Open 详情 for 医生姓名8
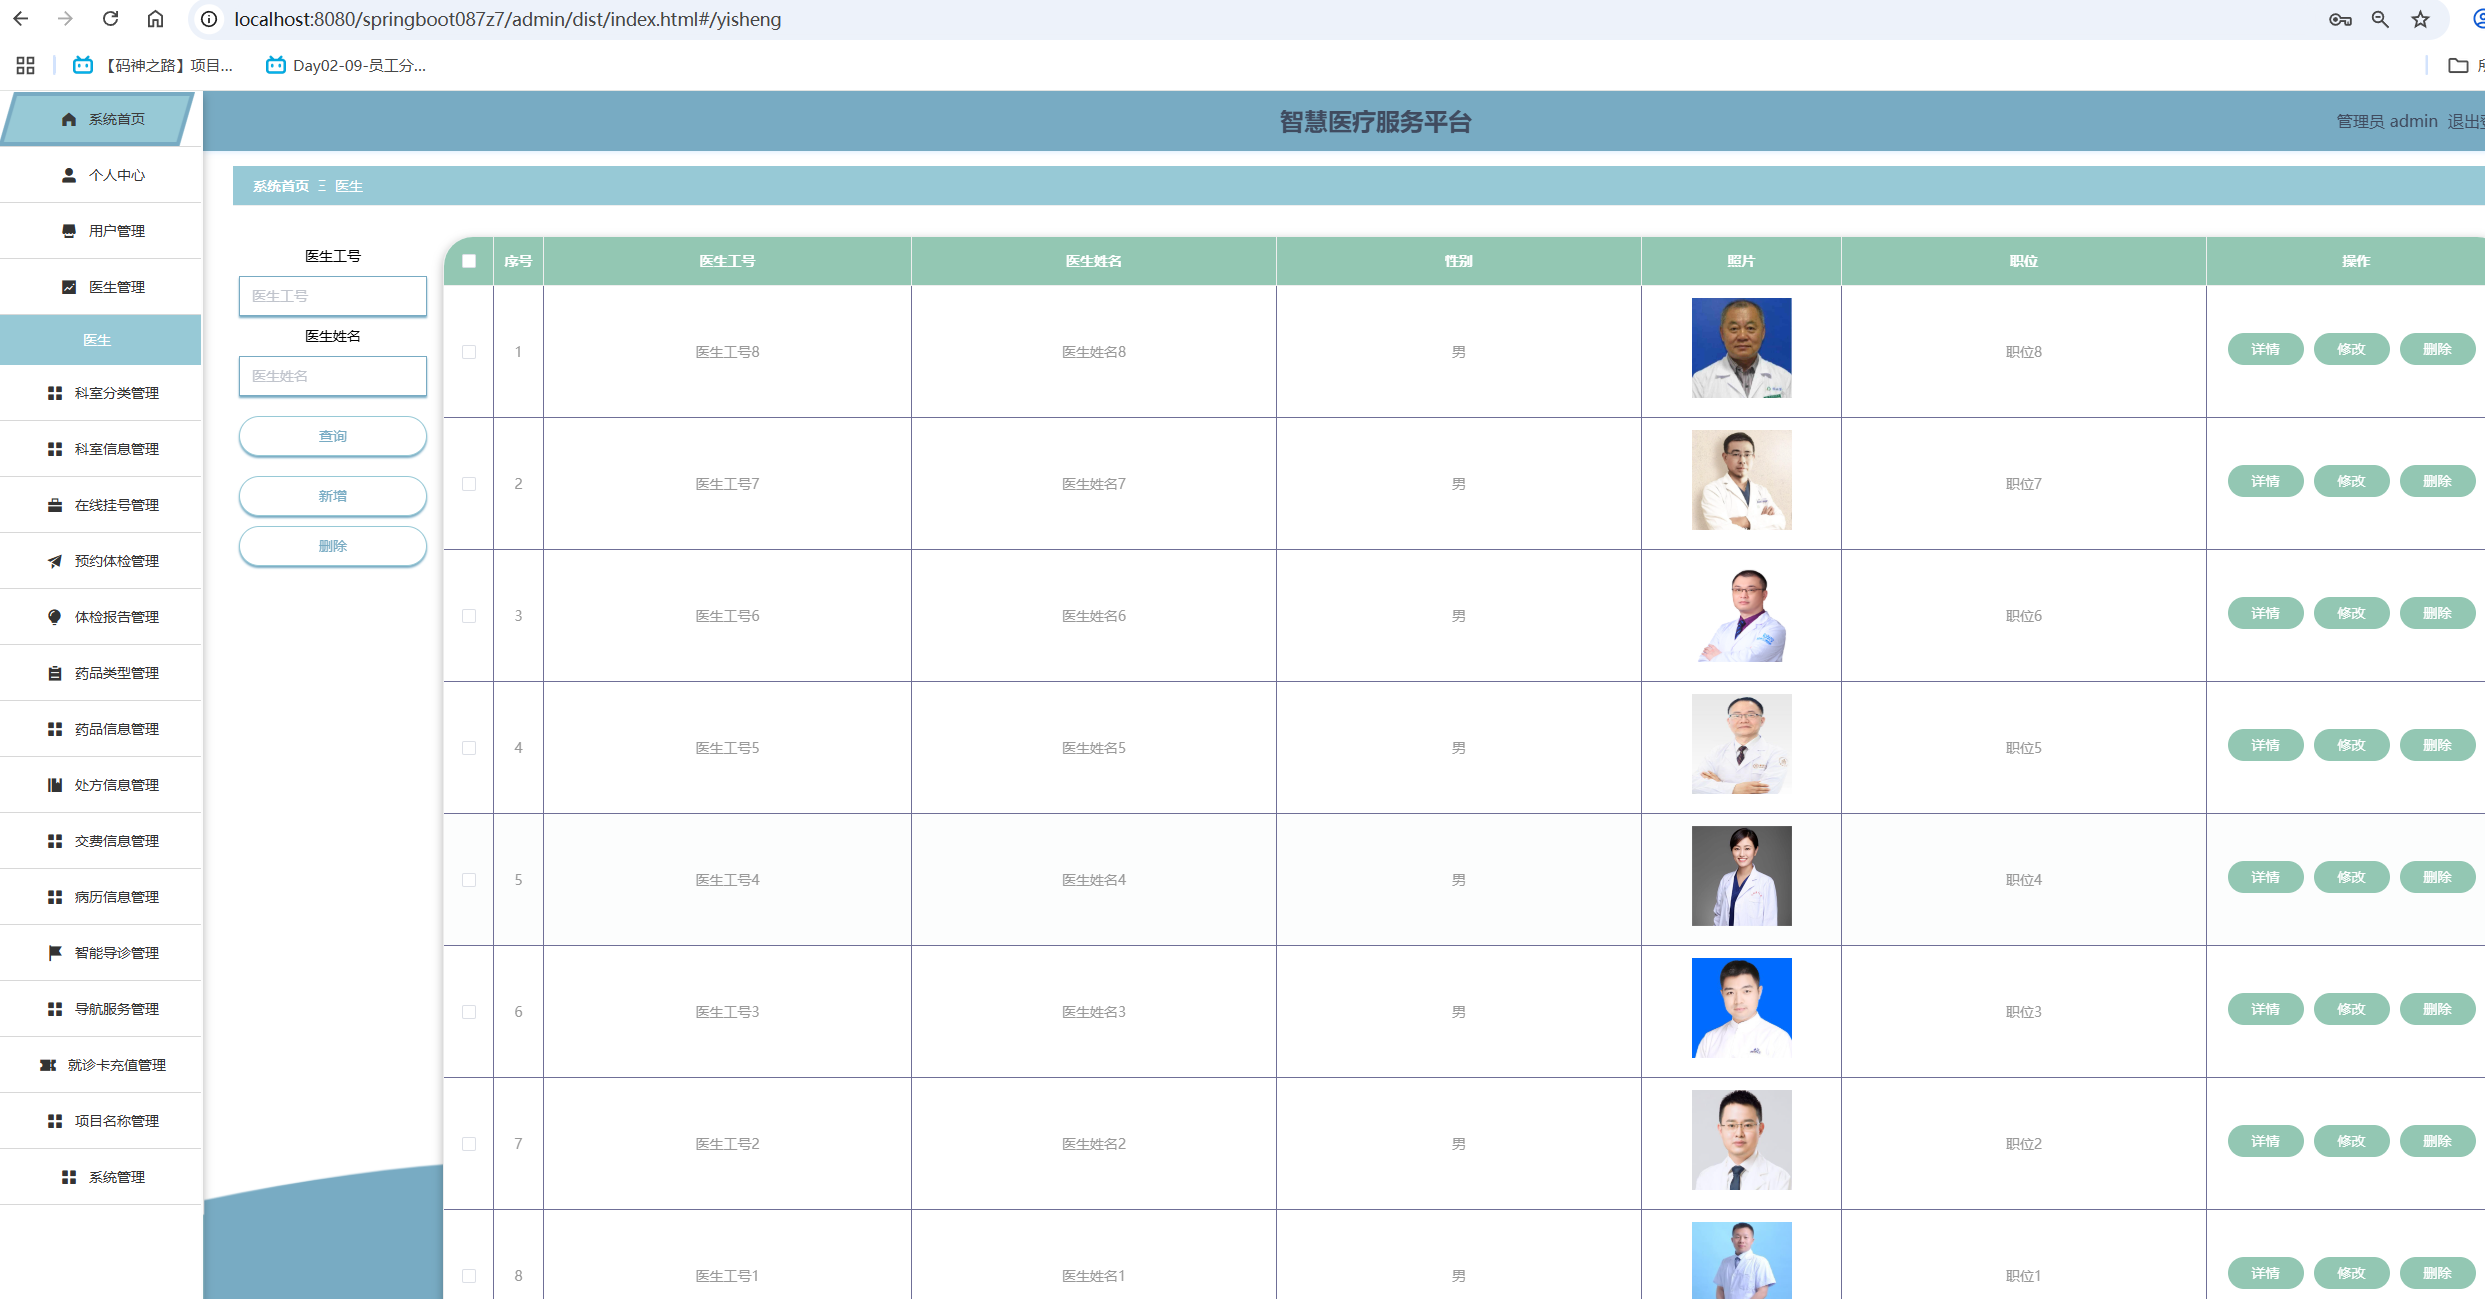The height and width of the screenshot is (1299, 2485). (x=2266, y=349)
